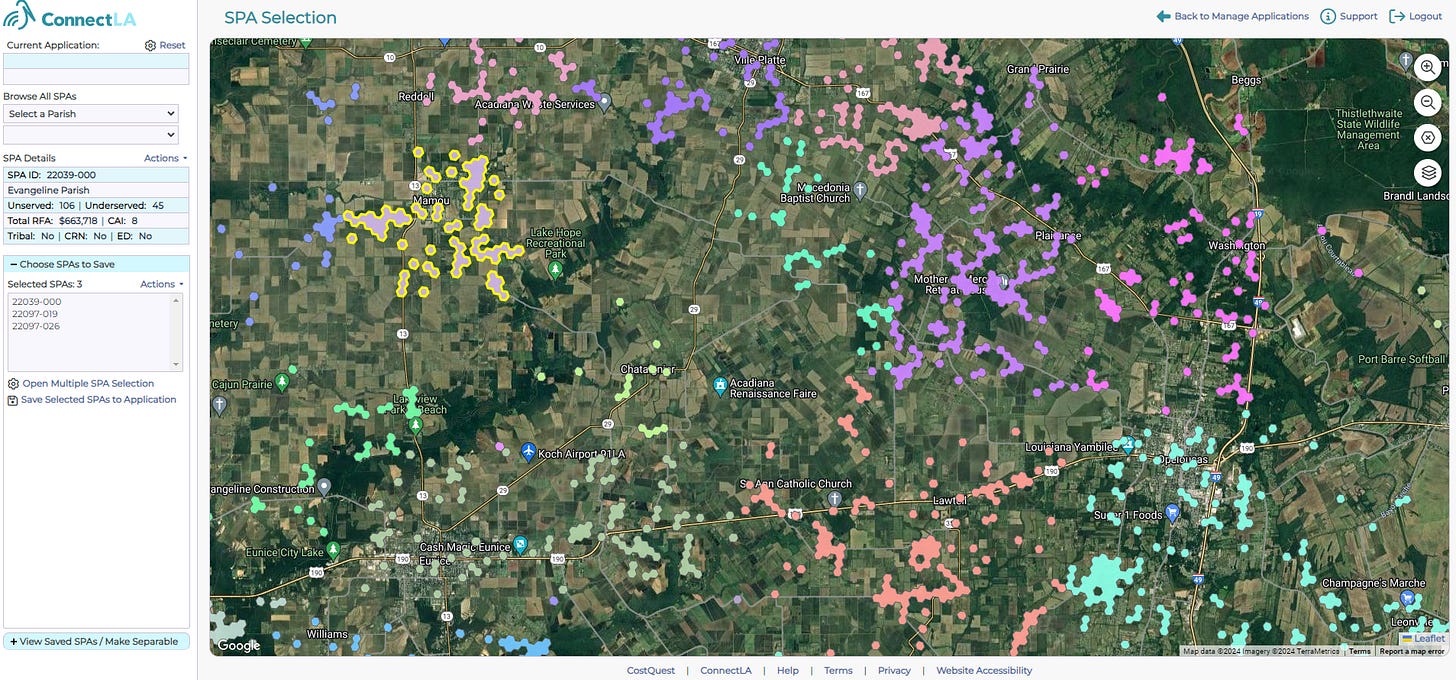
Task: Open the SPA Details Actions menu
Action: coord(165,158)
